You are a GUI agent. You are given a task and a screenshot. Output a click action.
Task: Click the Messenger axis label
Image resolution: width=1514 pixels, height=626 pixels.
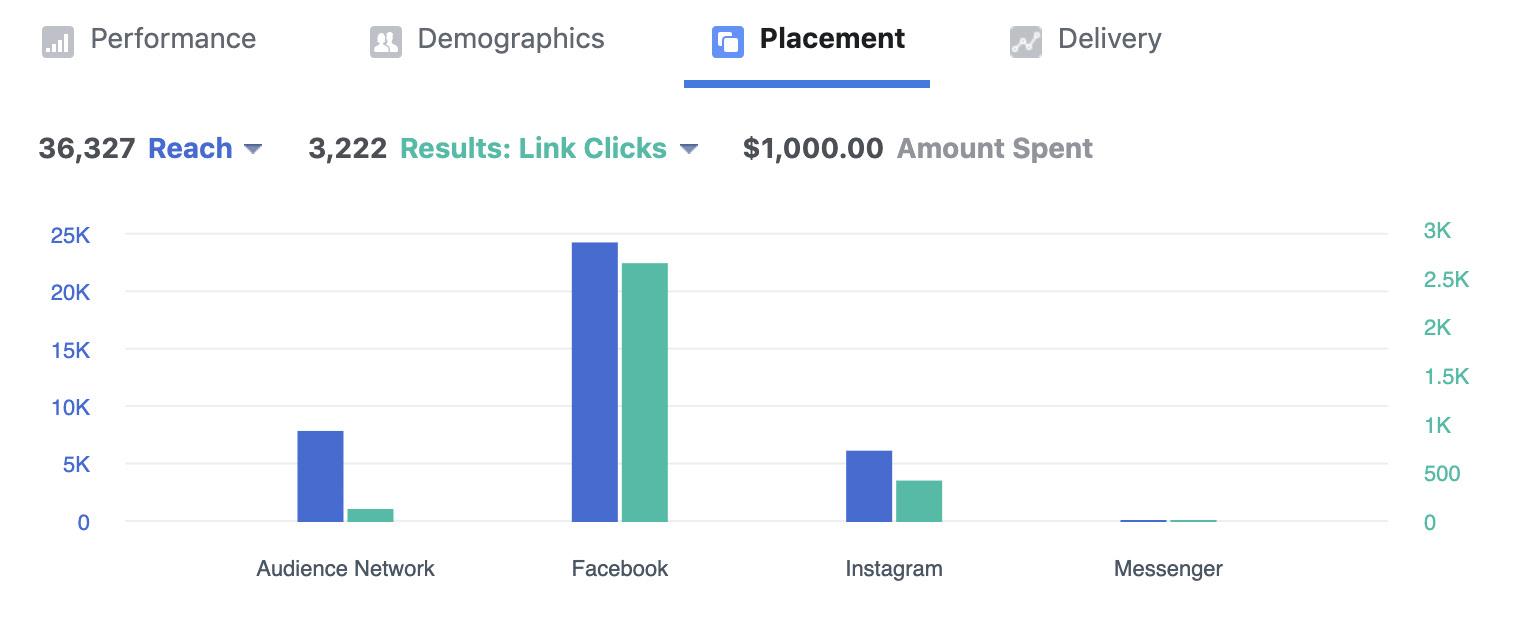[1168, 569]
